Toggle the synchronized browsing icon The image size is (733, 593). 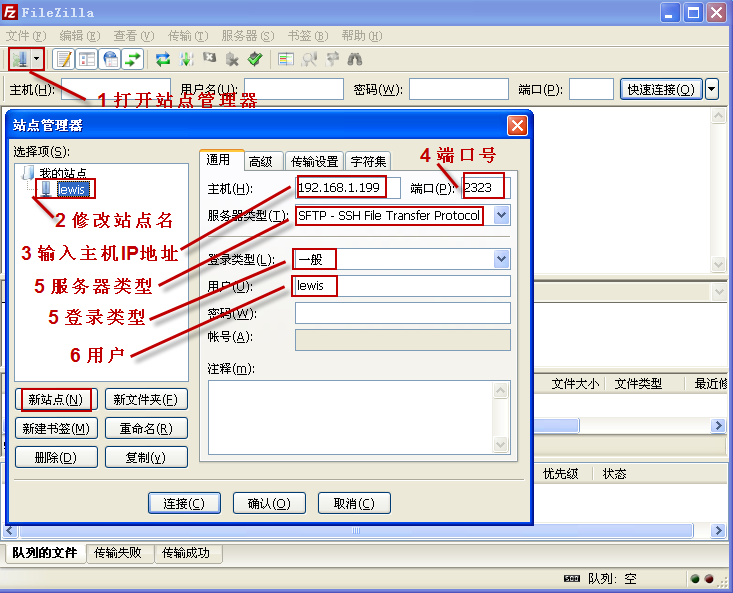[332, 59]
